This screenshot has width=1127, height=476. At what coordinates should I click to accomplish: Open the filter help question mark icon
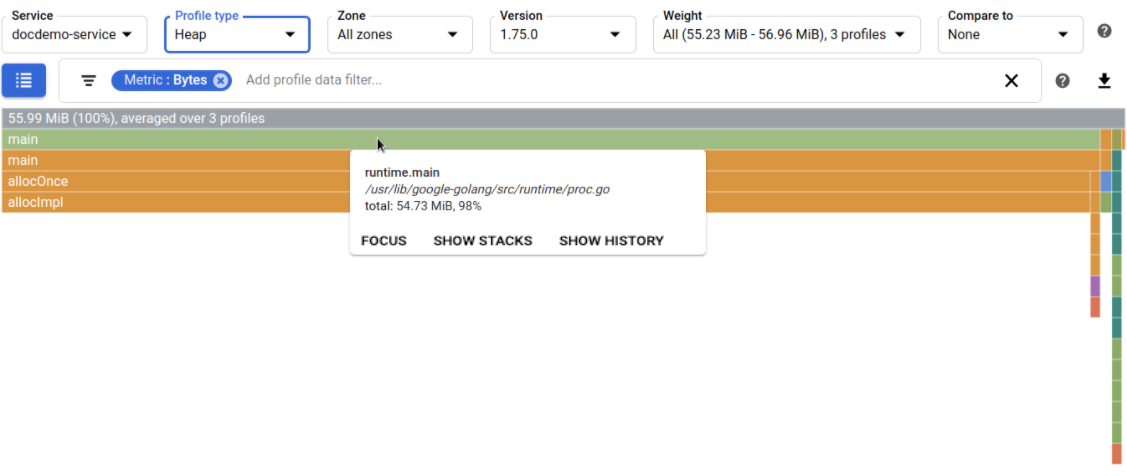(x=1063, y=81)
